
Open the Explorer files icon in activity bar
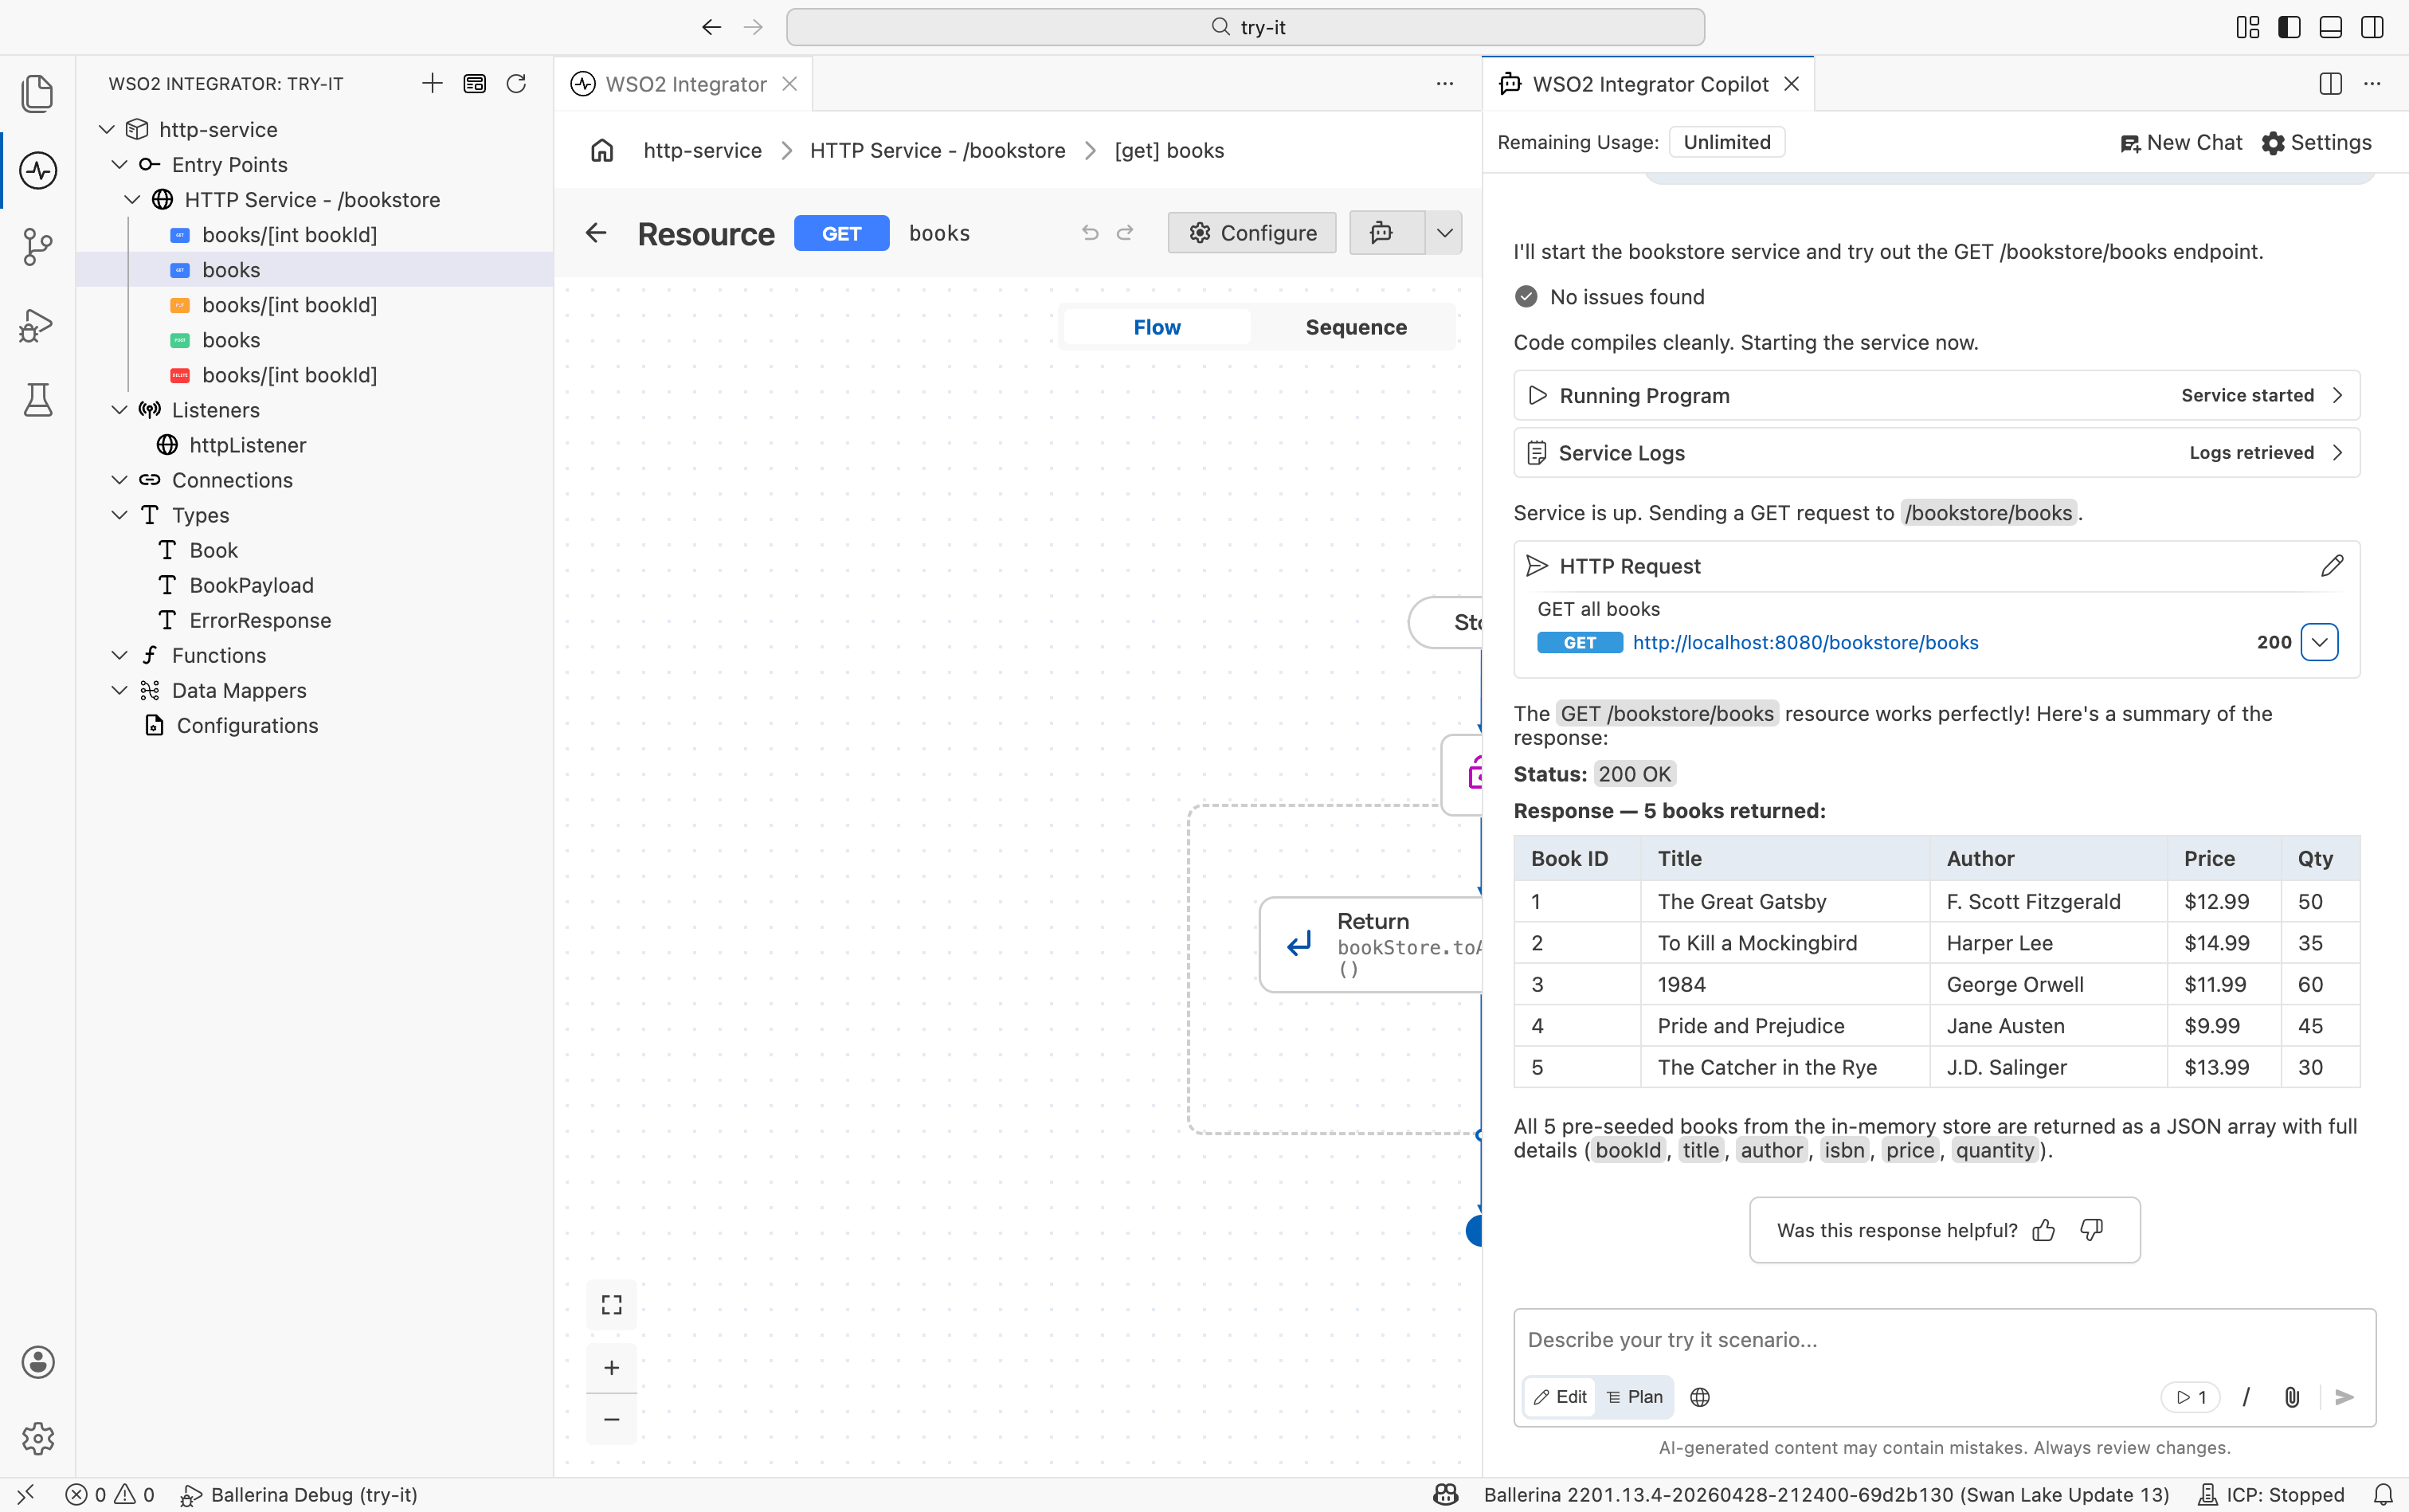38,93
